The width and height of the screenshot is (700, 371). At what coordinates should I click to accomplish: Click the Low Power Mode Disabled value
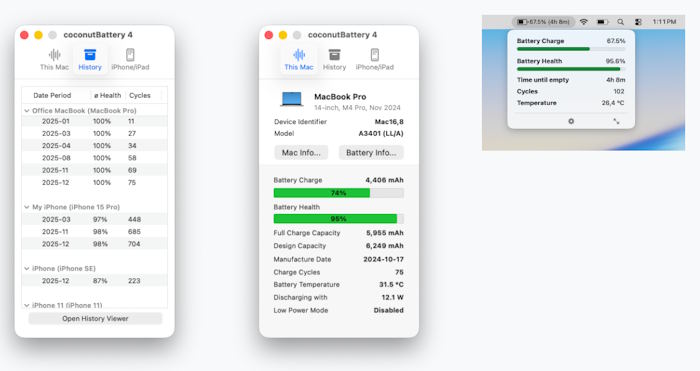[388, 310]
